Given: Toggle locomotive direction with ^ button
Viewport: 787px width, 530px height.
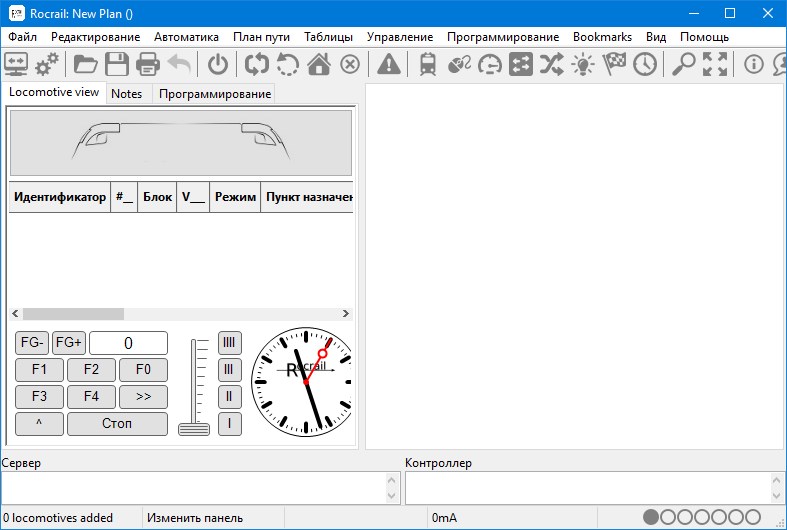Looking at the screenshot, I should [x=40, y=424].
